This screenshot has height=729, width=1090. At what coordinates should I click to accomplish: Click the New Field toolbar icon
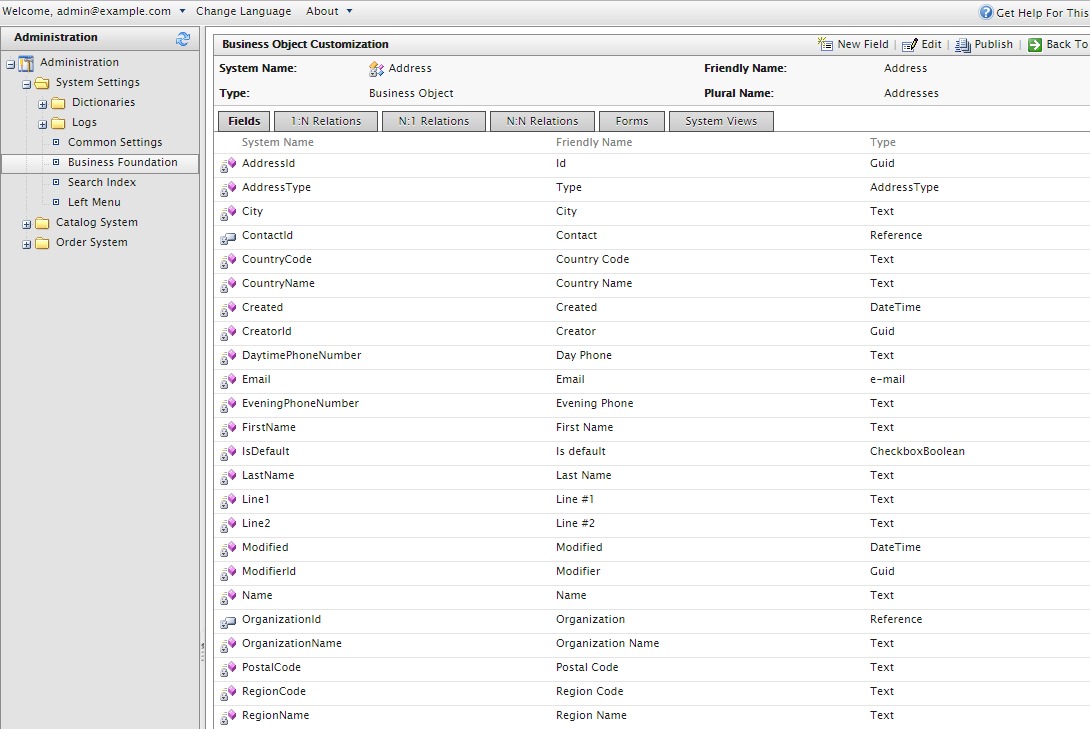825,44
